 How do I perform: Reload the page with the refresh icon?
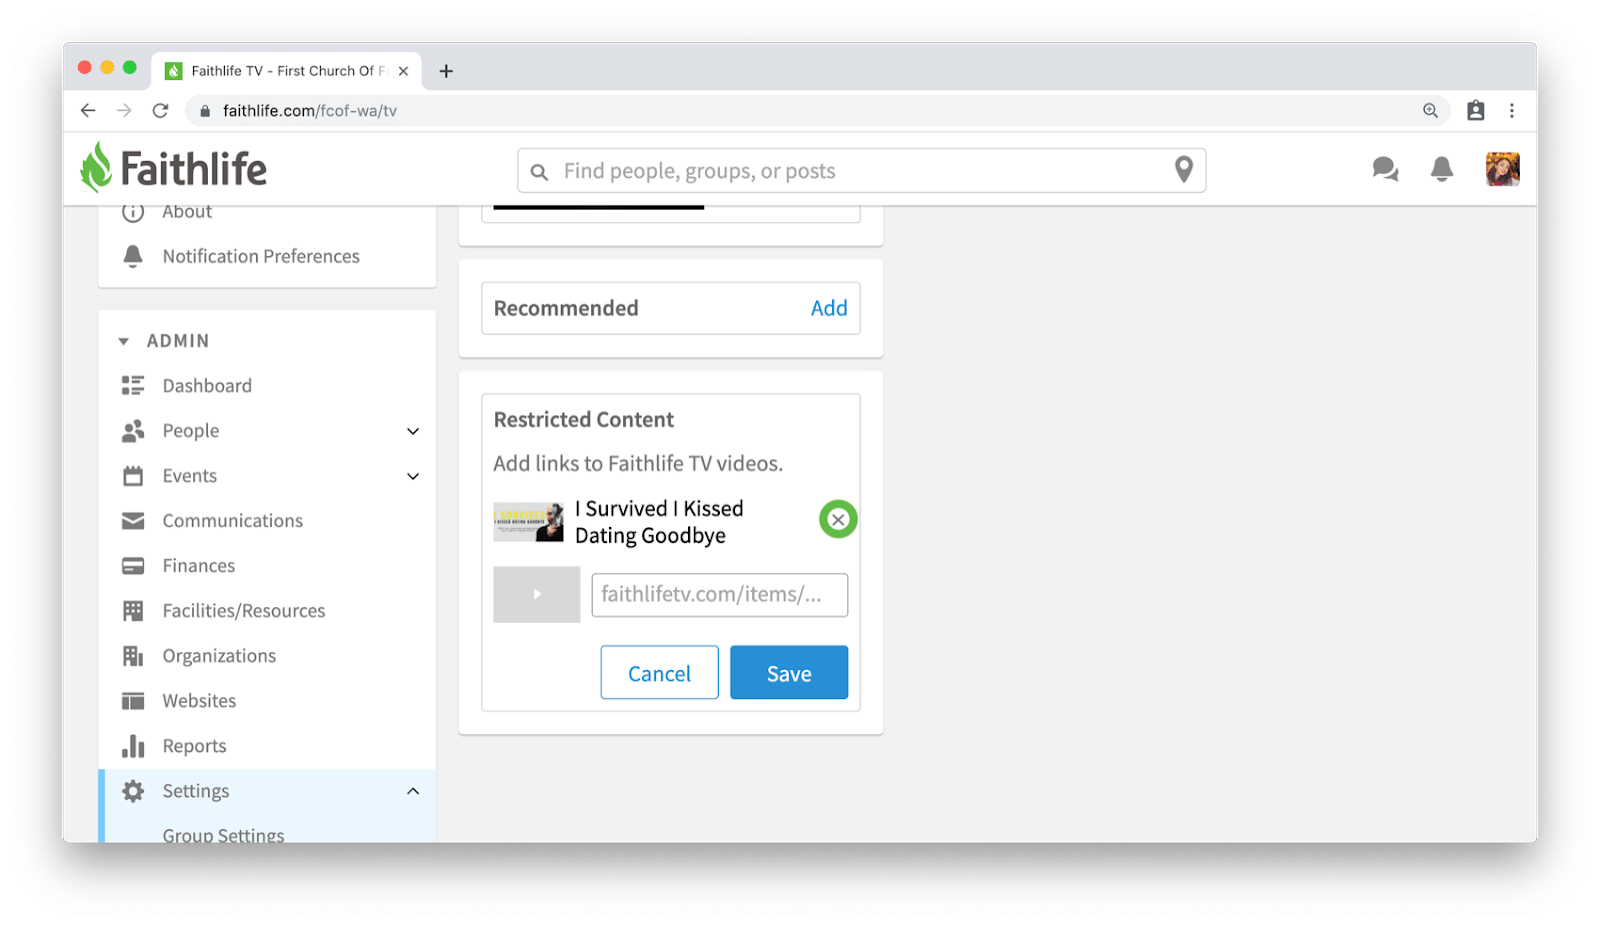point(160,111)
